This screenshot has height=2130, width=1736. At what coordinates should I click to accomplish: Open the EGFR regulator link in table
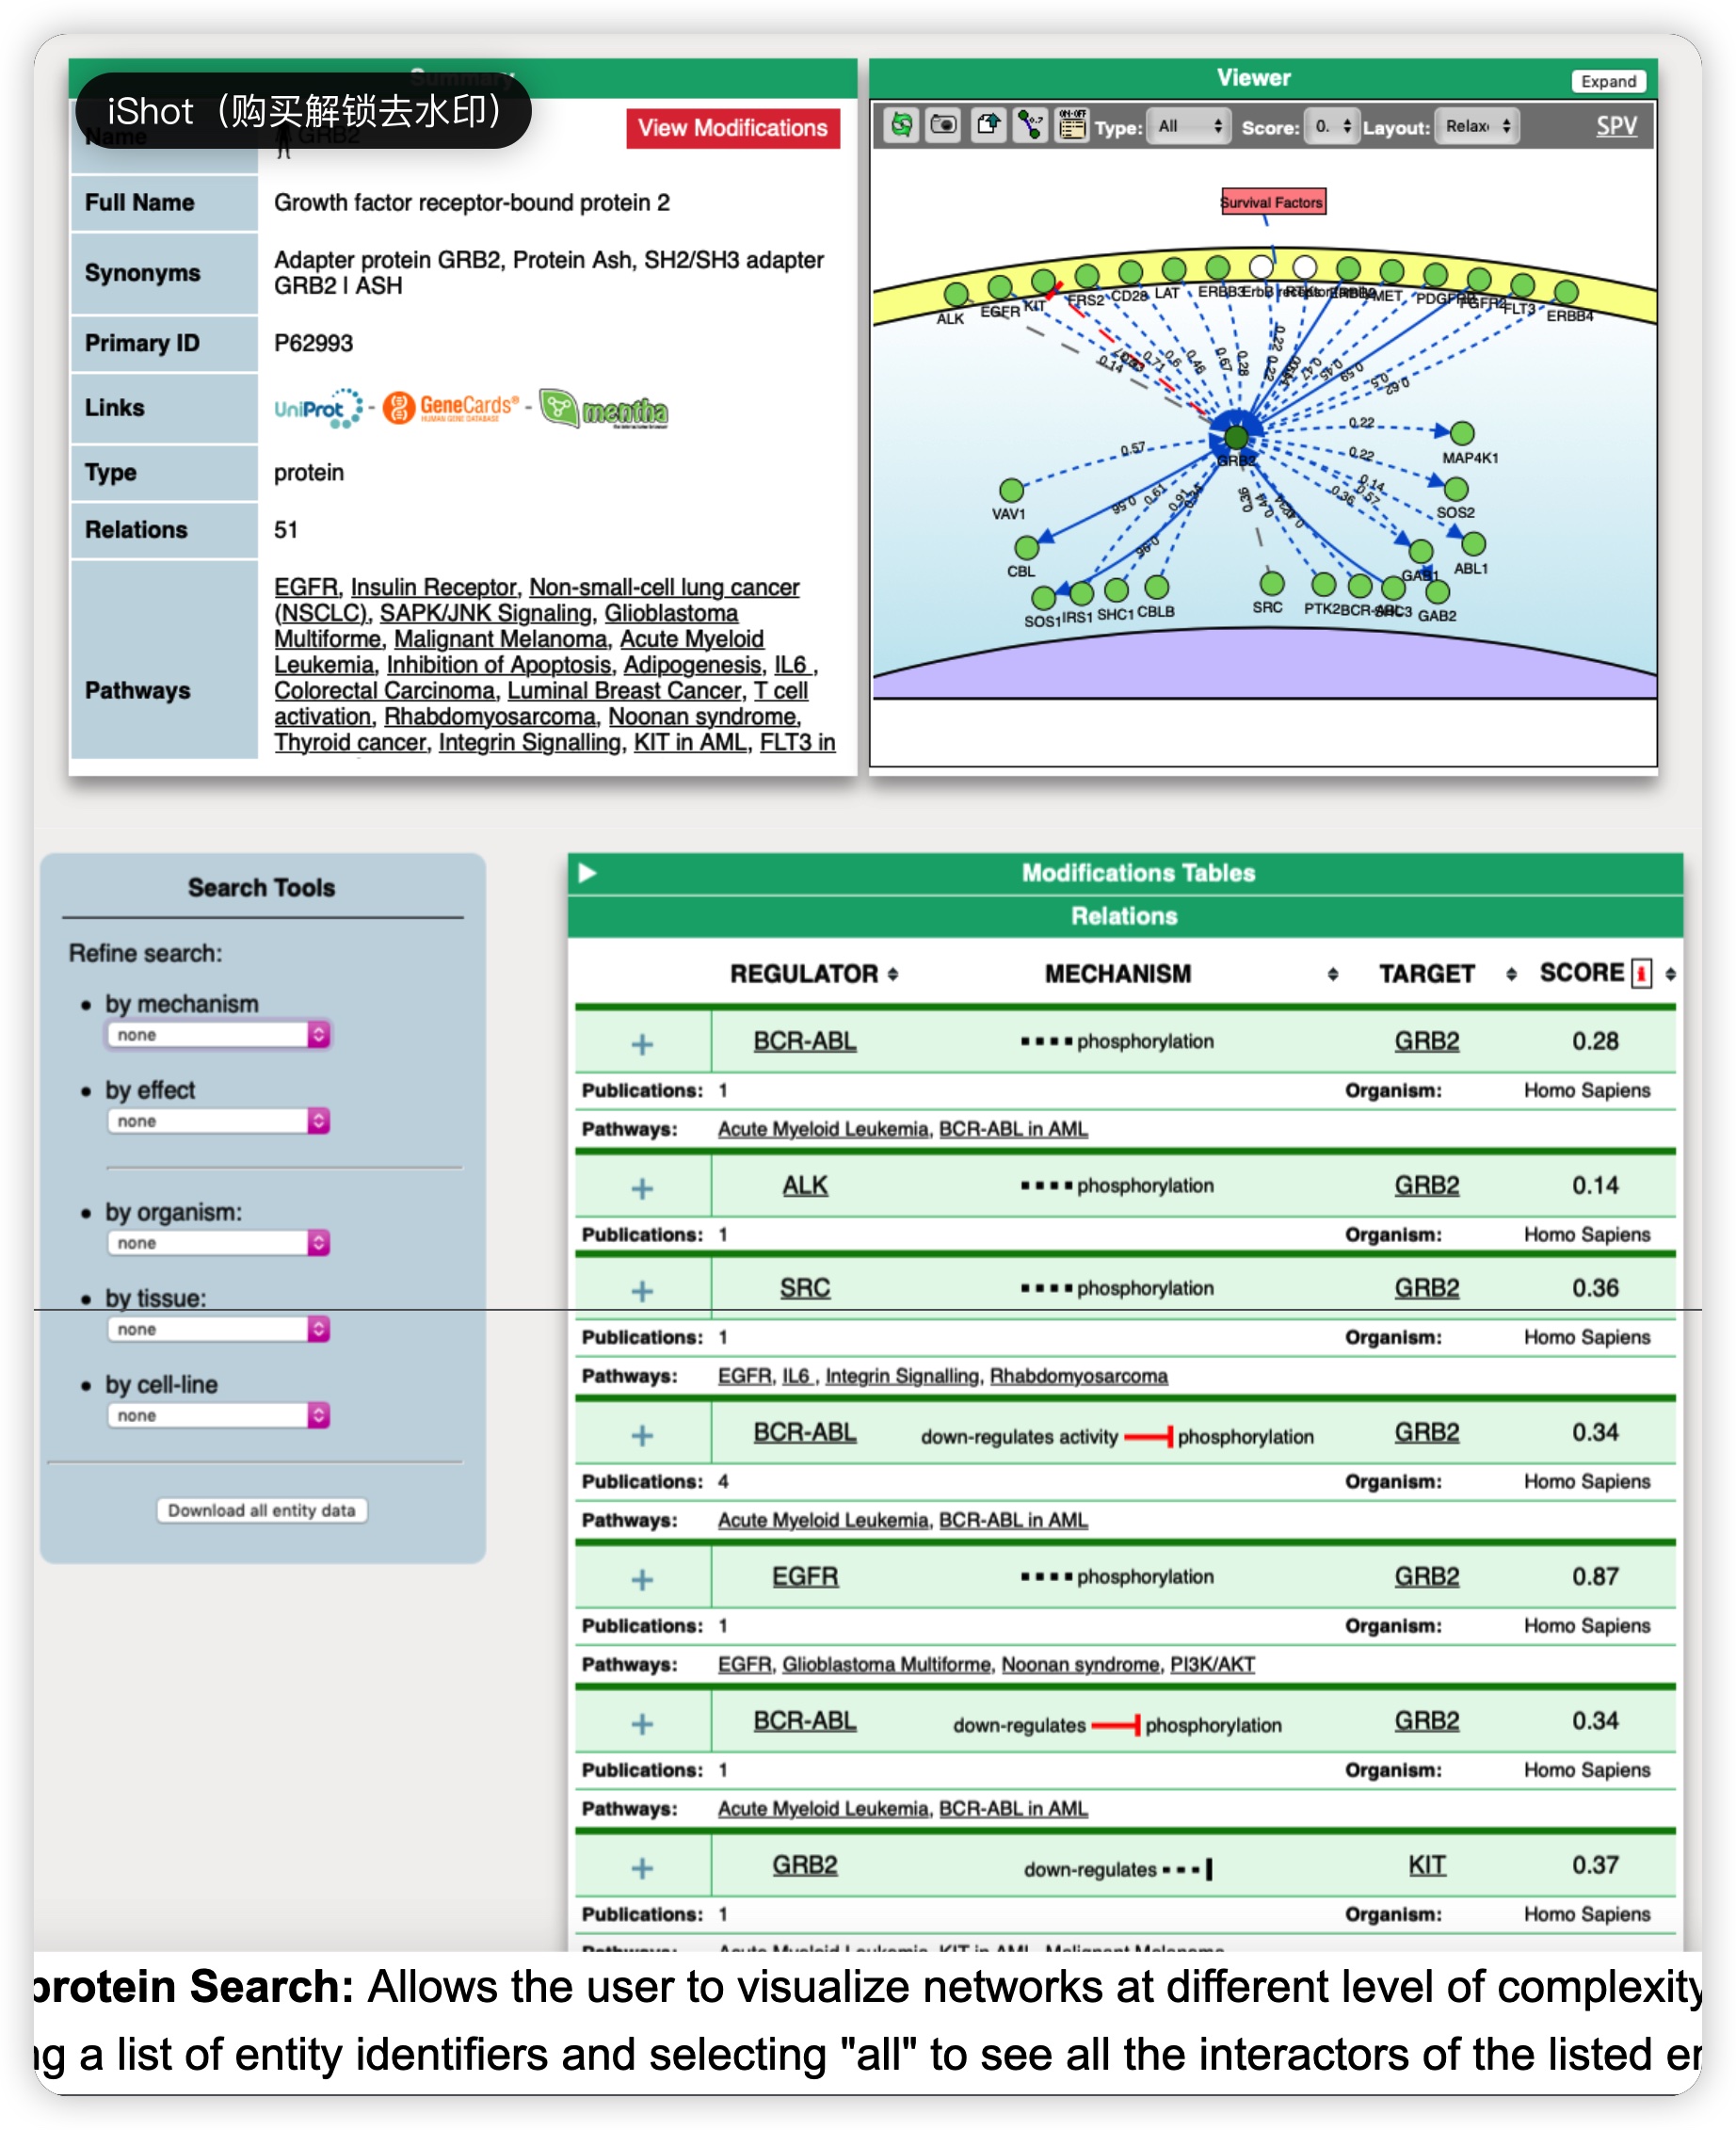coord(805,1576)
